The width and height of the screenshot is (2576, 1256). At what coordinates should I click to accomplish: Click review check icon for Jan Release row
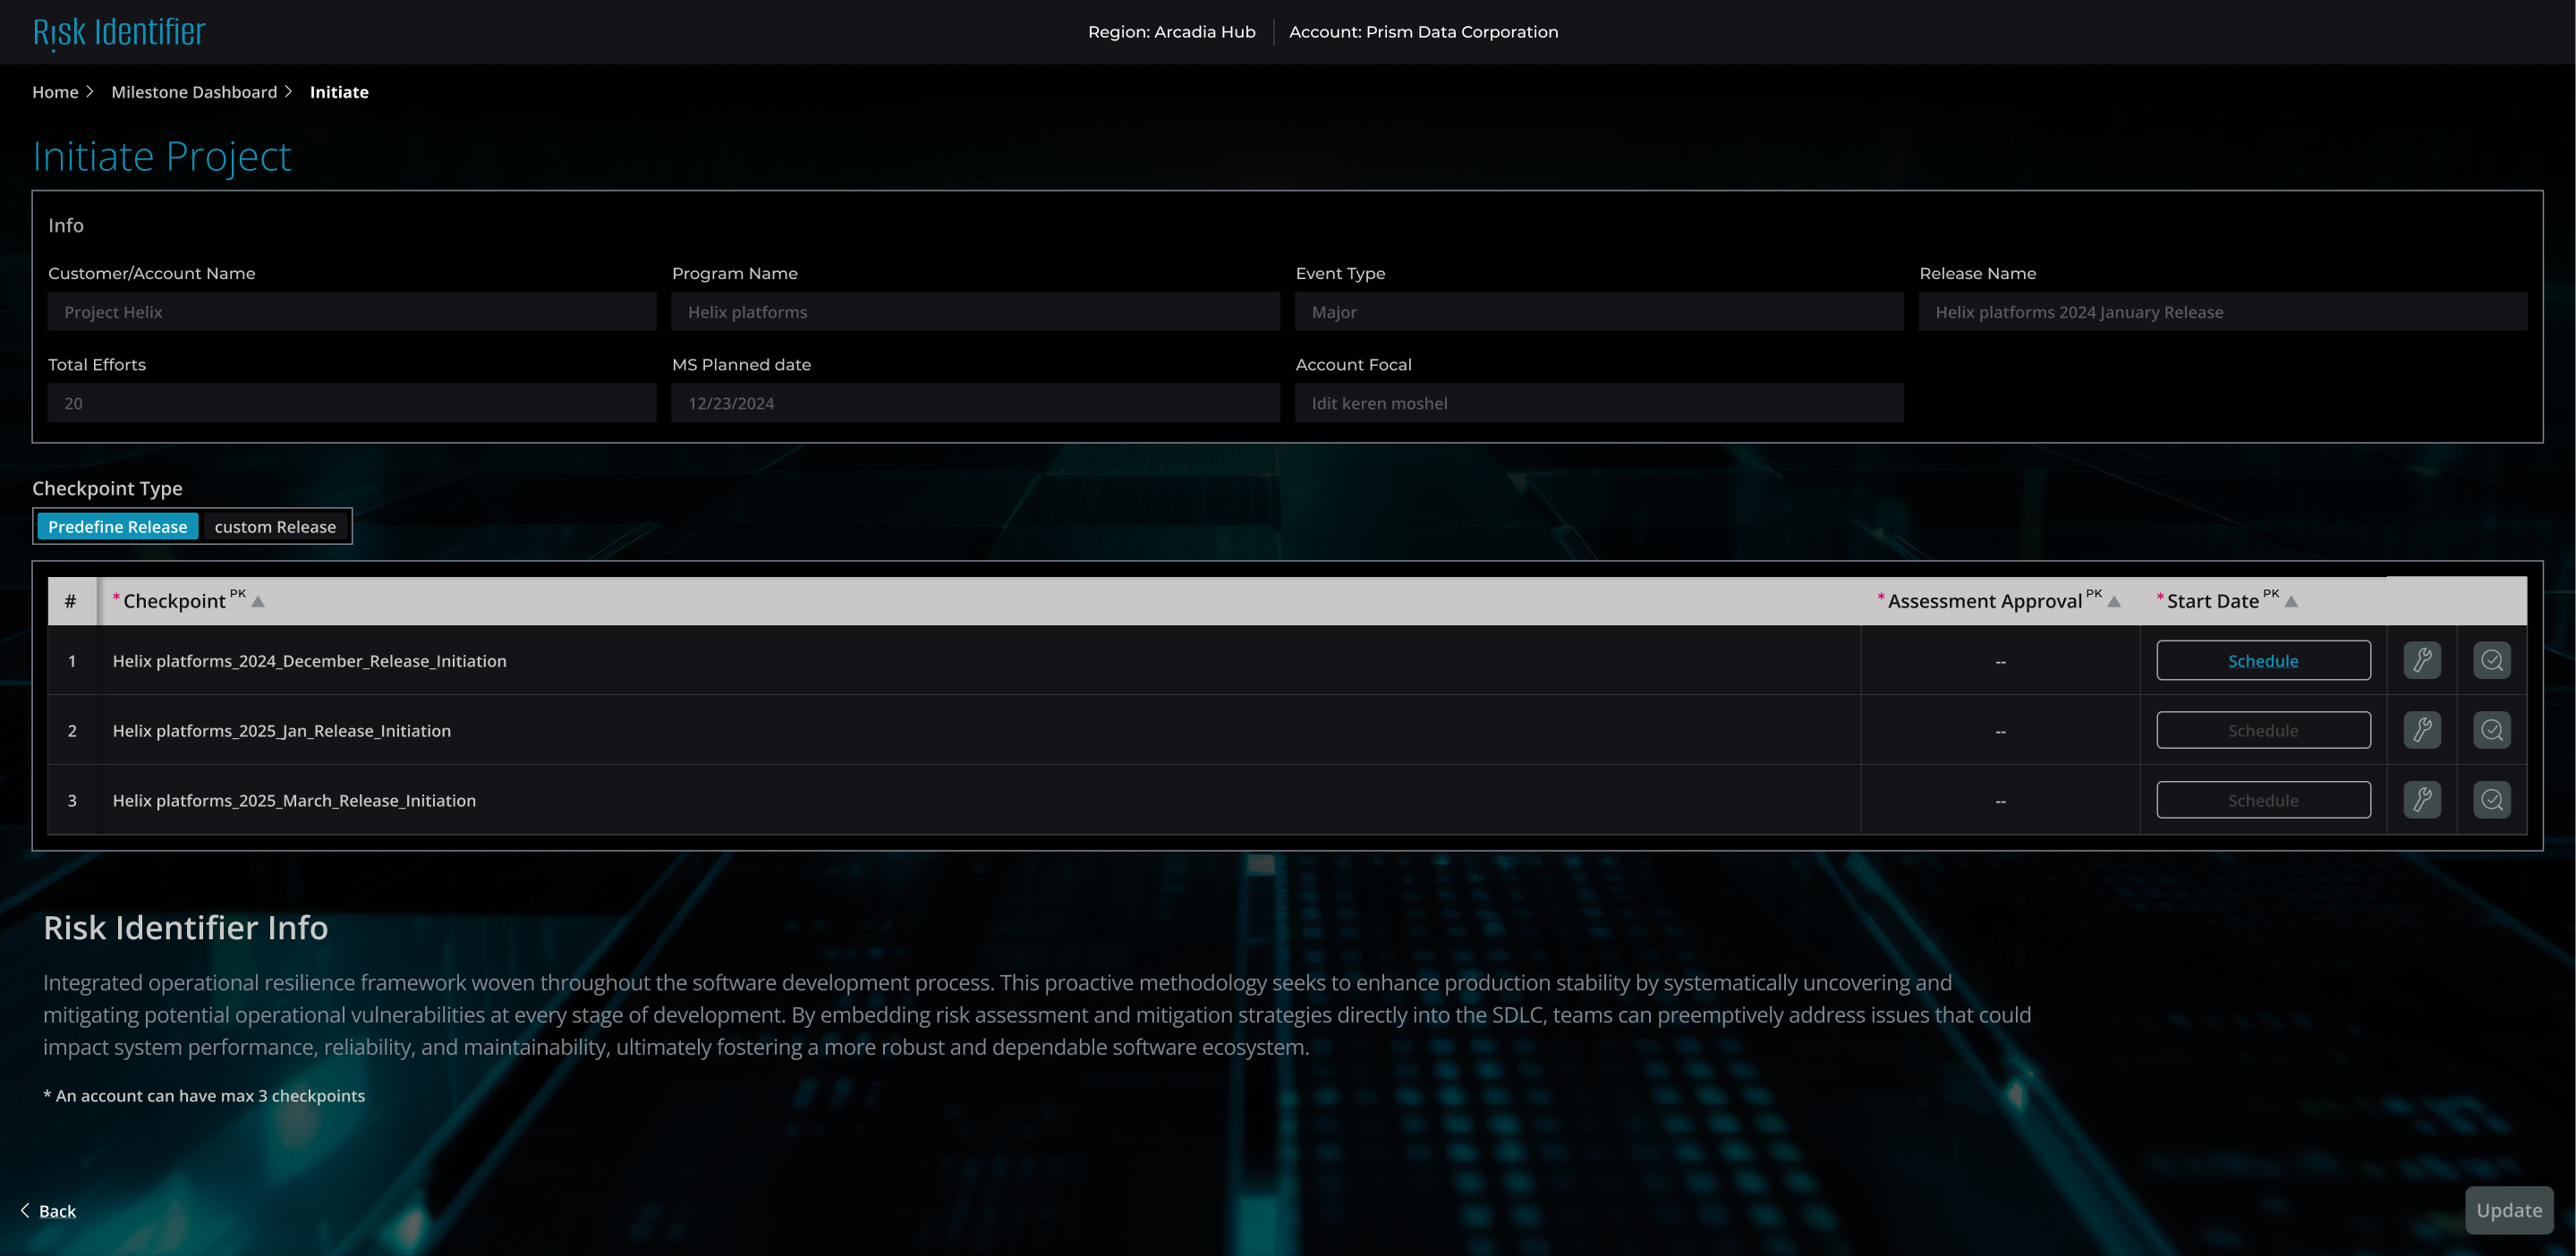pyautogui.click(x=2491, y=730)
